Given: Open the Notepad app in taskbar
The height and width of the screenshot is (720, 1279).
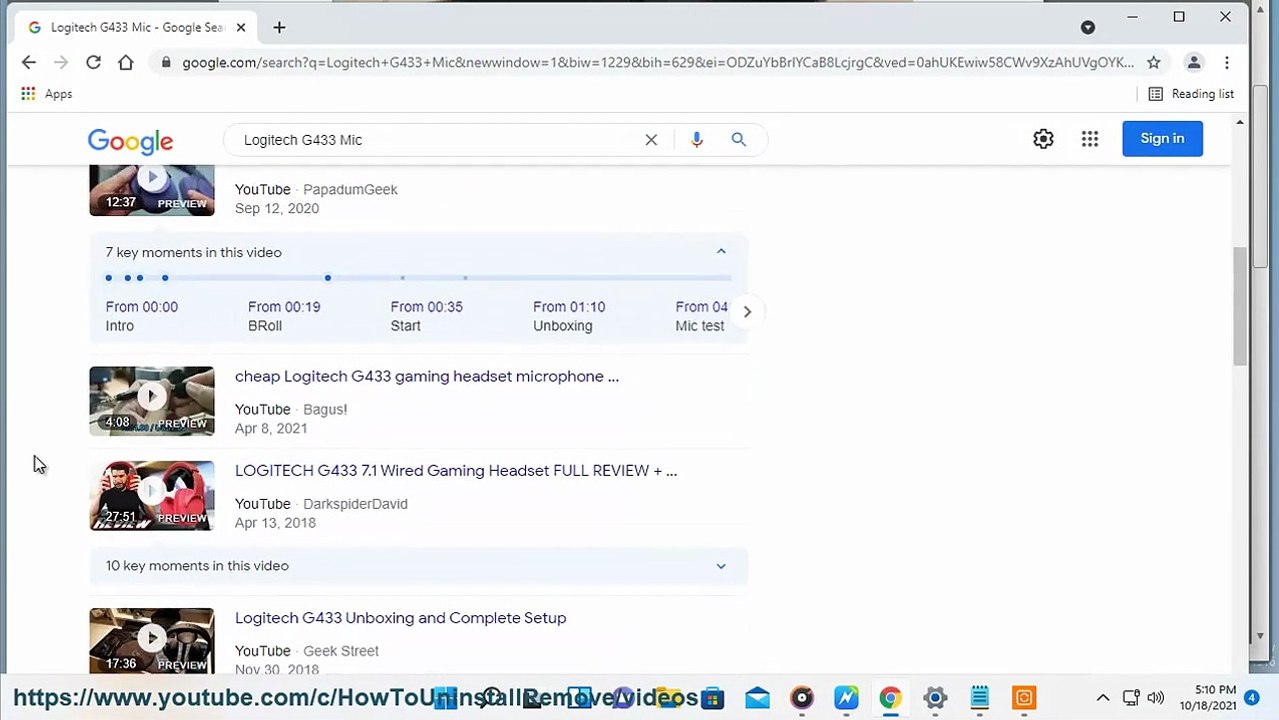Looking at the screenshot, I should coord(979,697).
